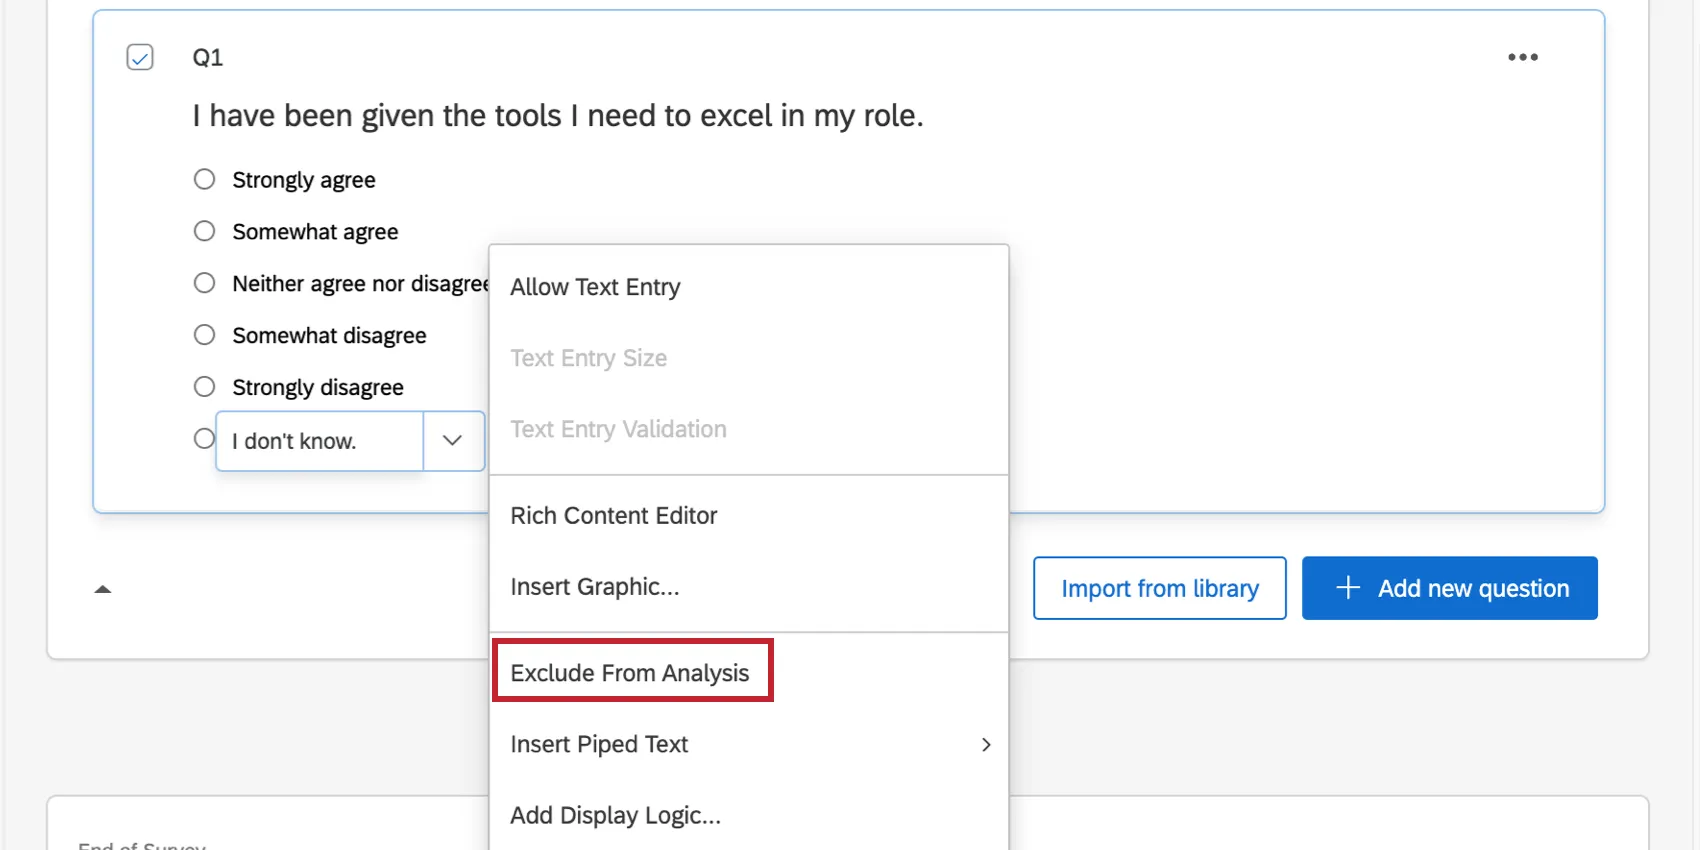Click Add Display Logic menu entry

pos(615,816)
